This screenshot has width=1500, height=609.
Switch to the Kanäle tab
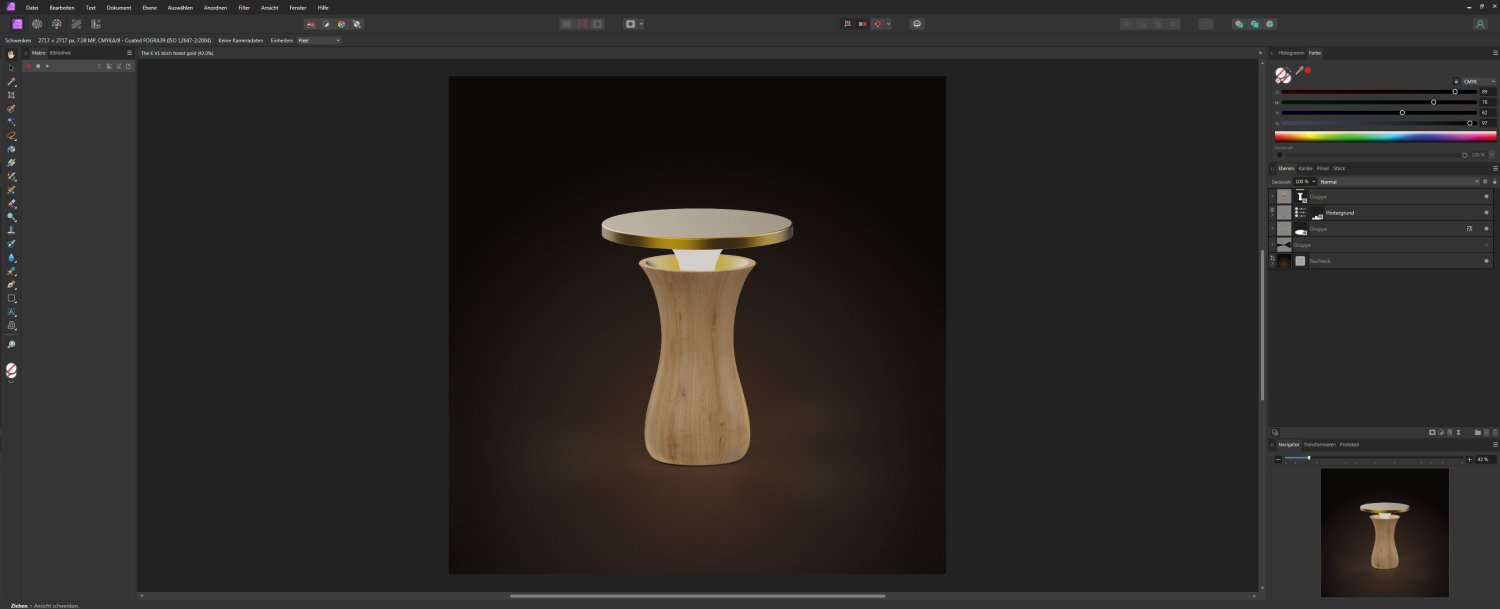coord(1305,168)
